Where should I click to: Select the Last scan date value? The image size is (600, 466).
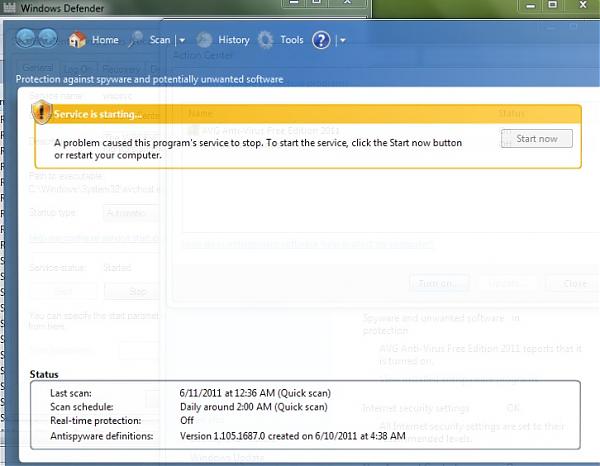pyautogui.click(x=255, y=393)
